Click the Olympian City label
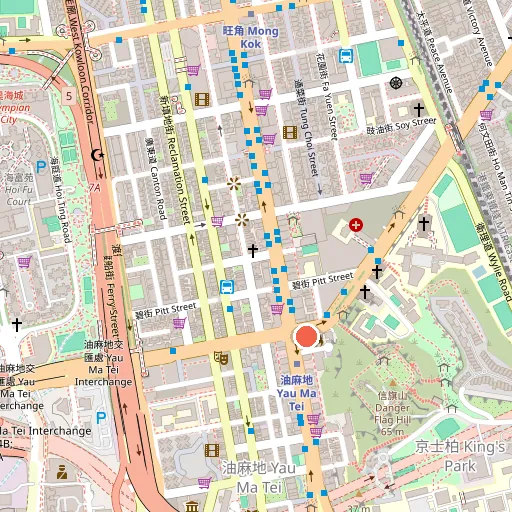This screenshot has height=512, width=512. tap(14, 107)
